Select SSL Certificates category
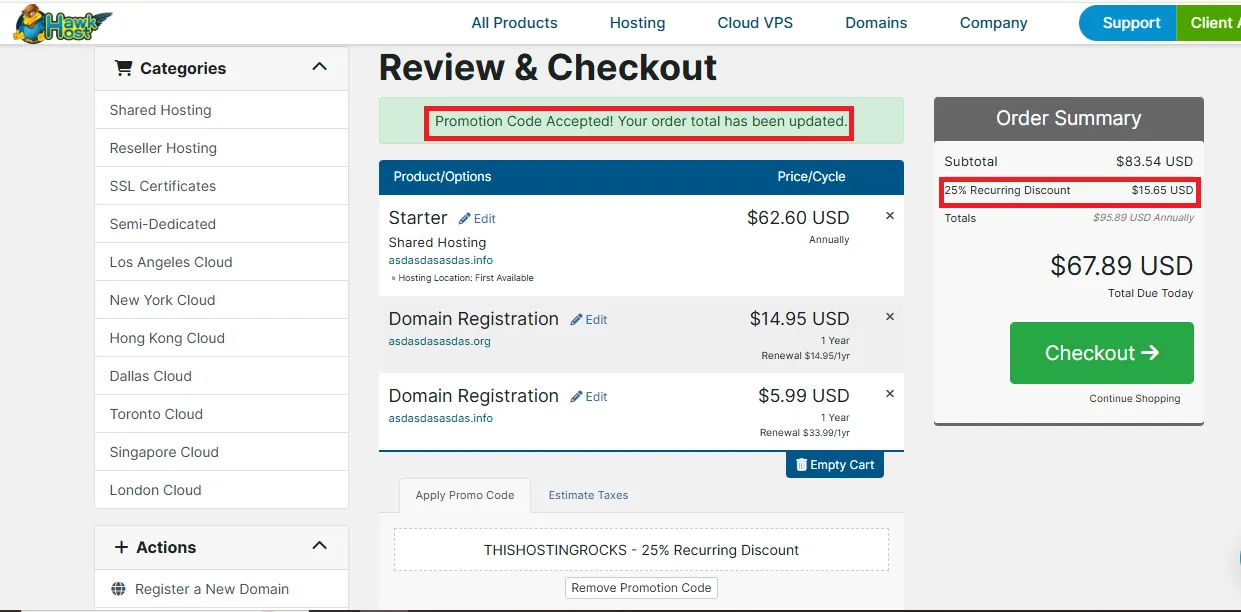 click(x=221, y=186)
